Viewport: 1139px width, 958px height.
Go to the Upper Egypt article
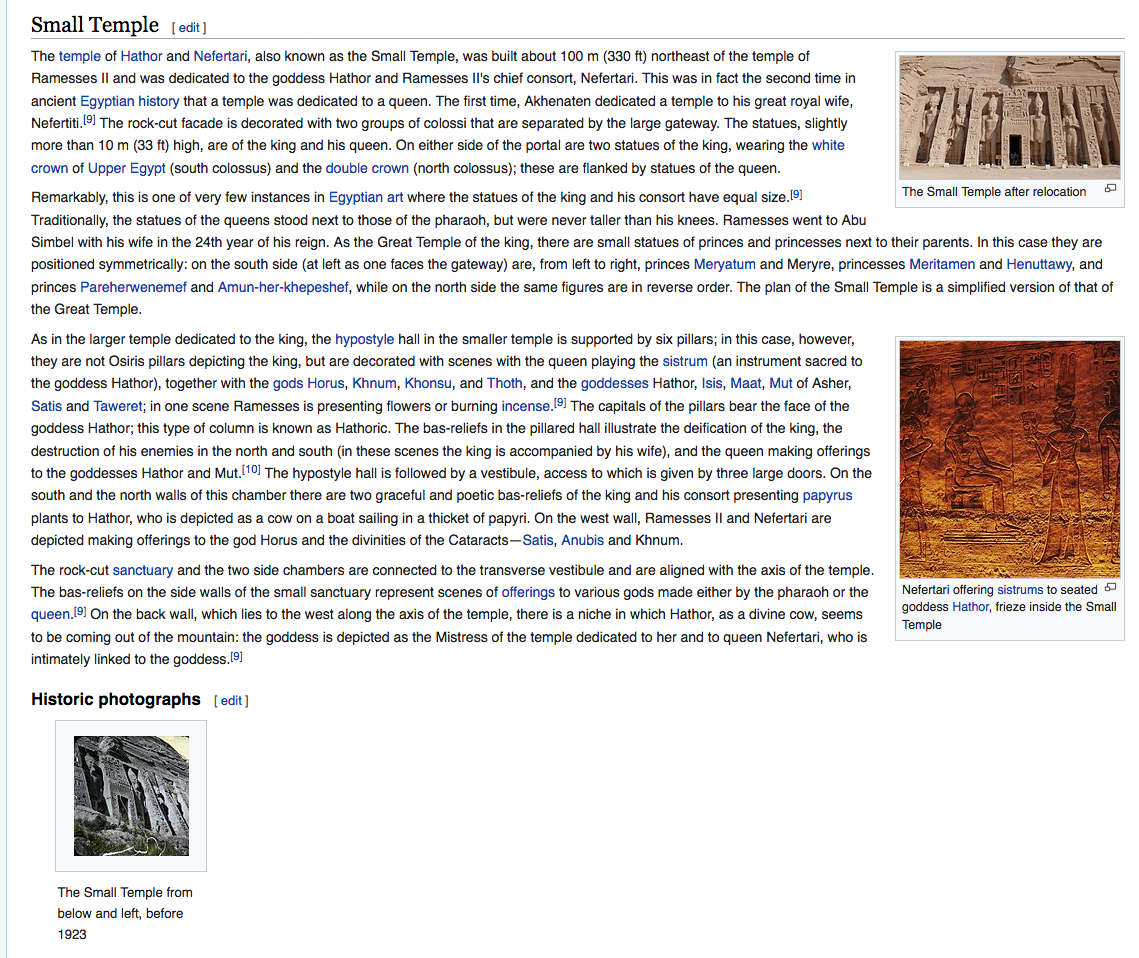click(127, 168)
